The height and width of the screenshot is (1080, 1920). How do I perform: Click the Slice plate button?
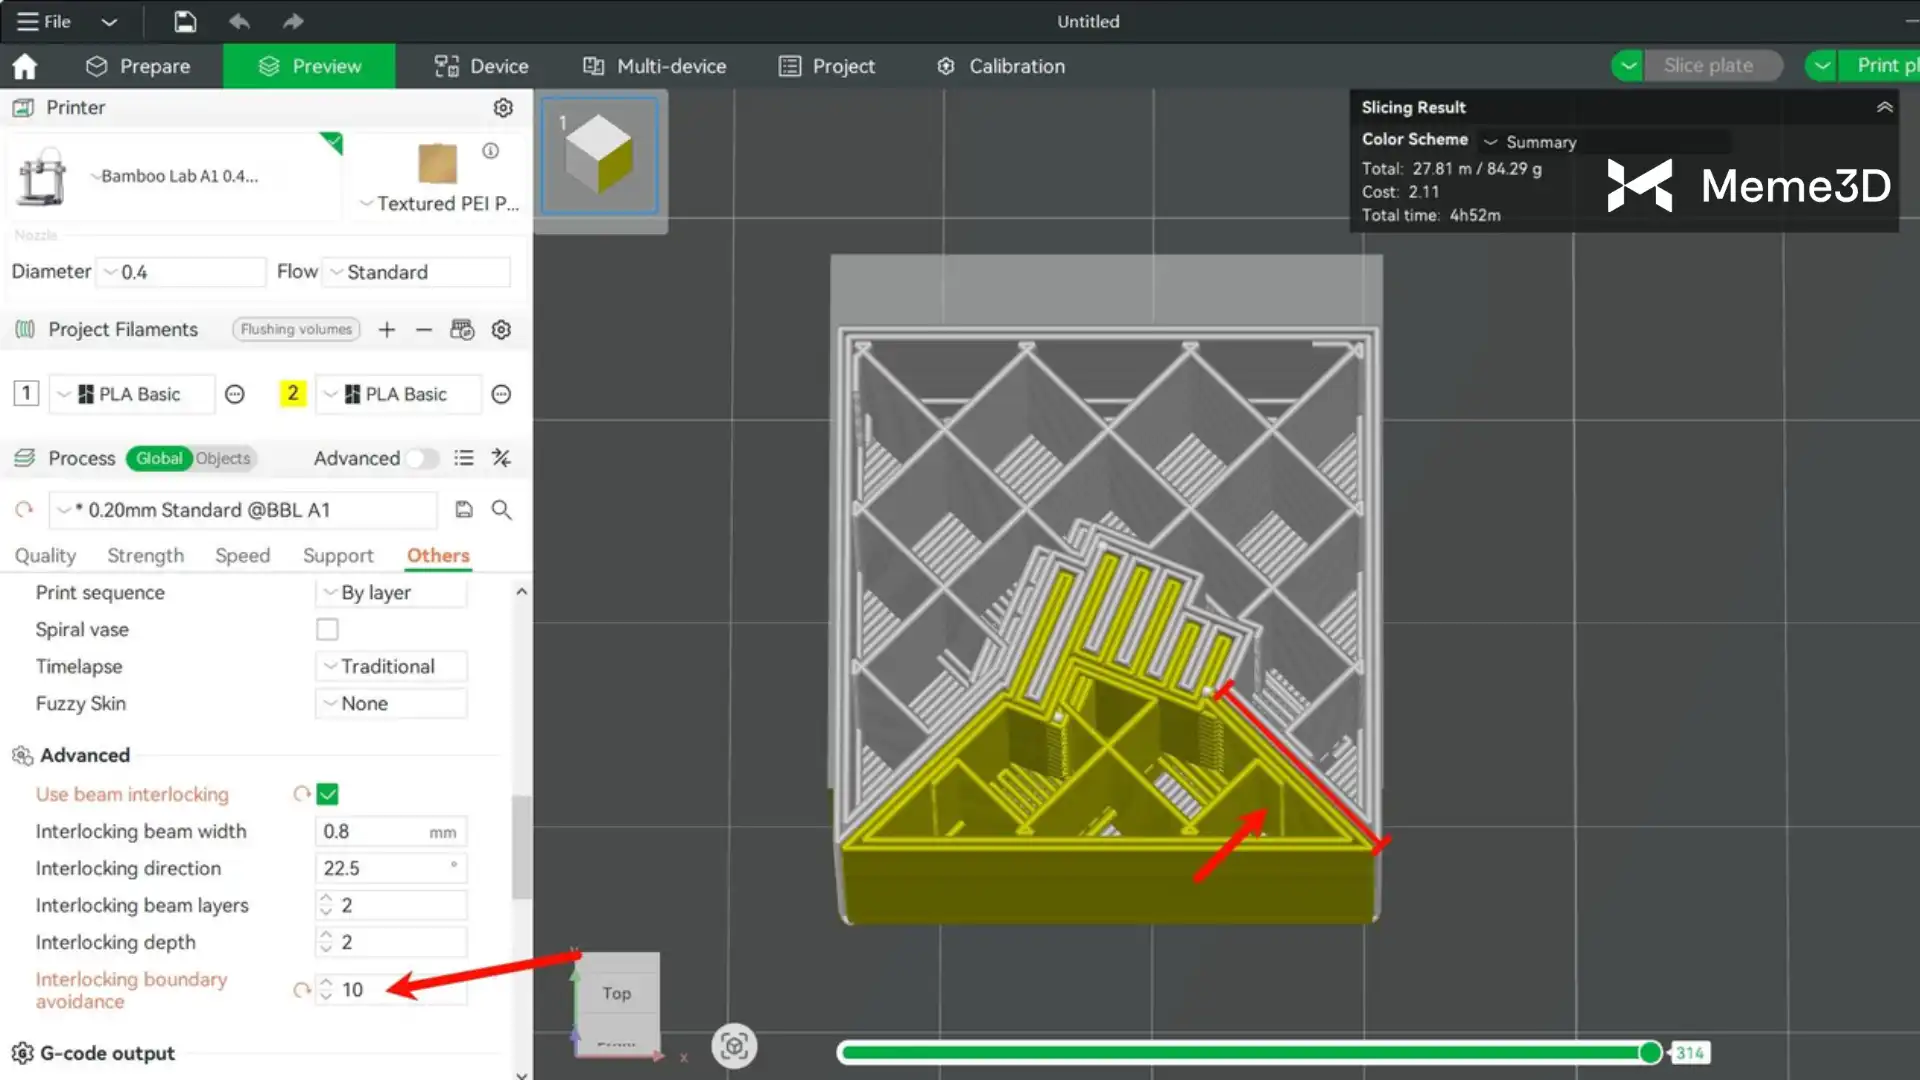1708,66
